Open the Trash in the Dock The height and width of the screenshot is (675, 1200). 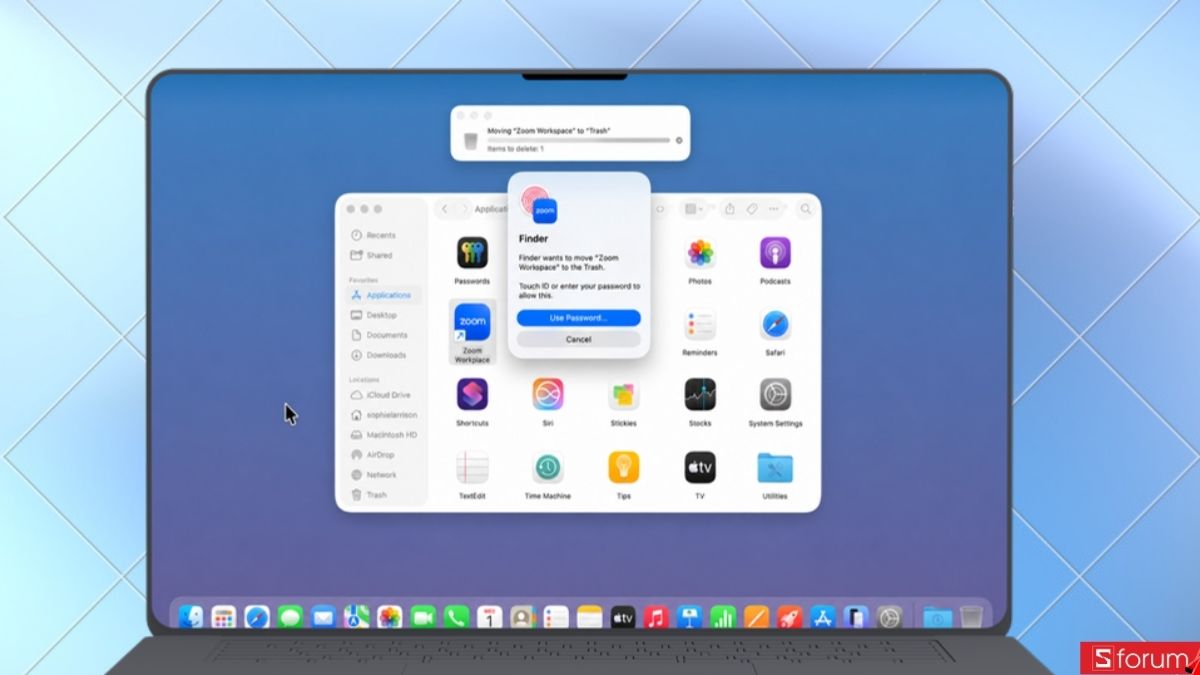coord(970,617)
